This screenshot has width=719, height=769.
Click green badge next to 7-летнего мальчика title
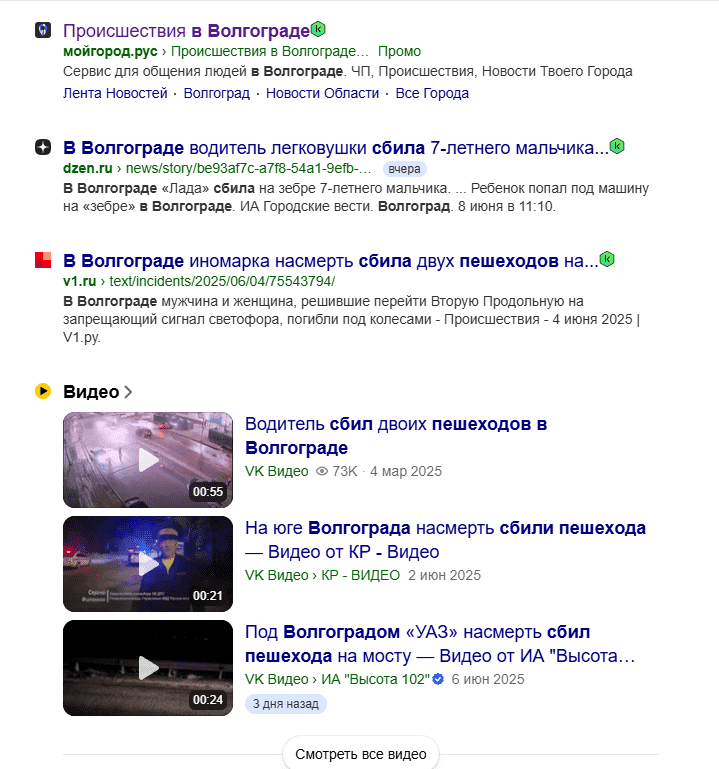(x=617, y=146)
